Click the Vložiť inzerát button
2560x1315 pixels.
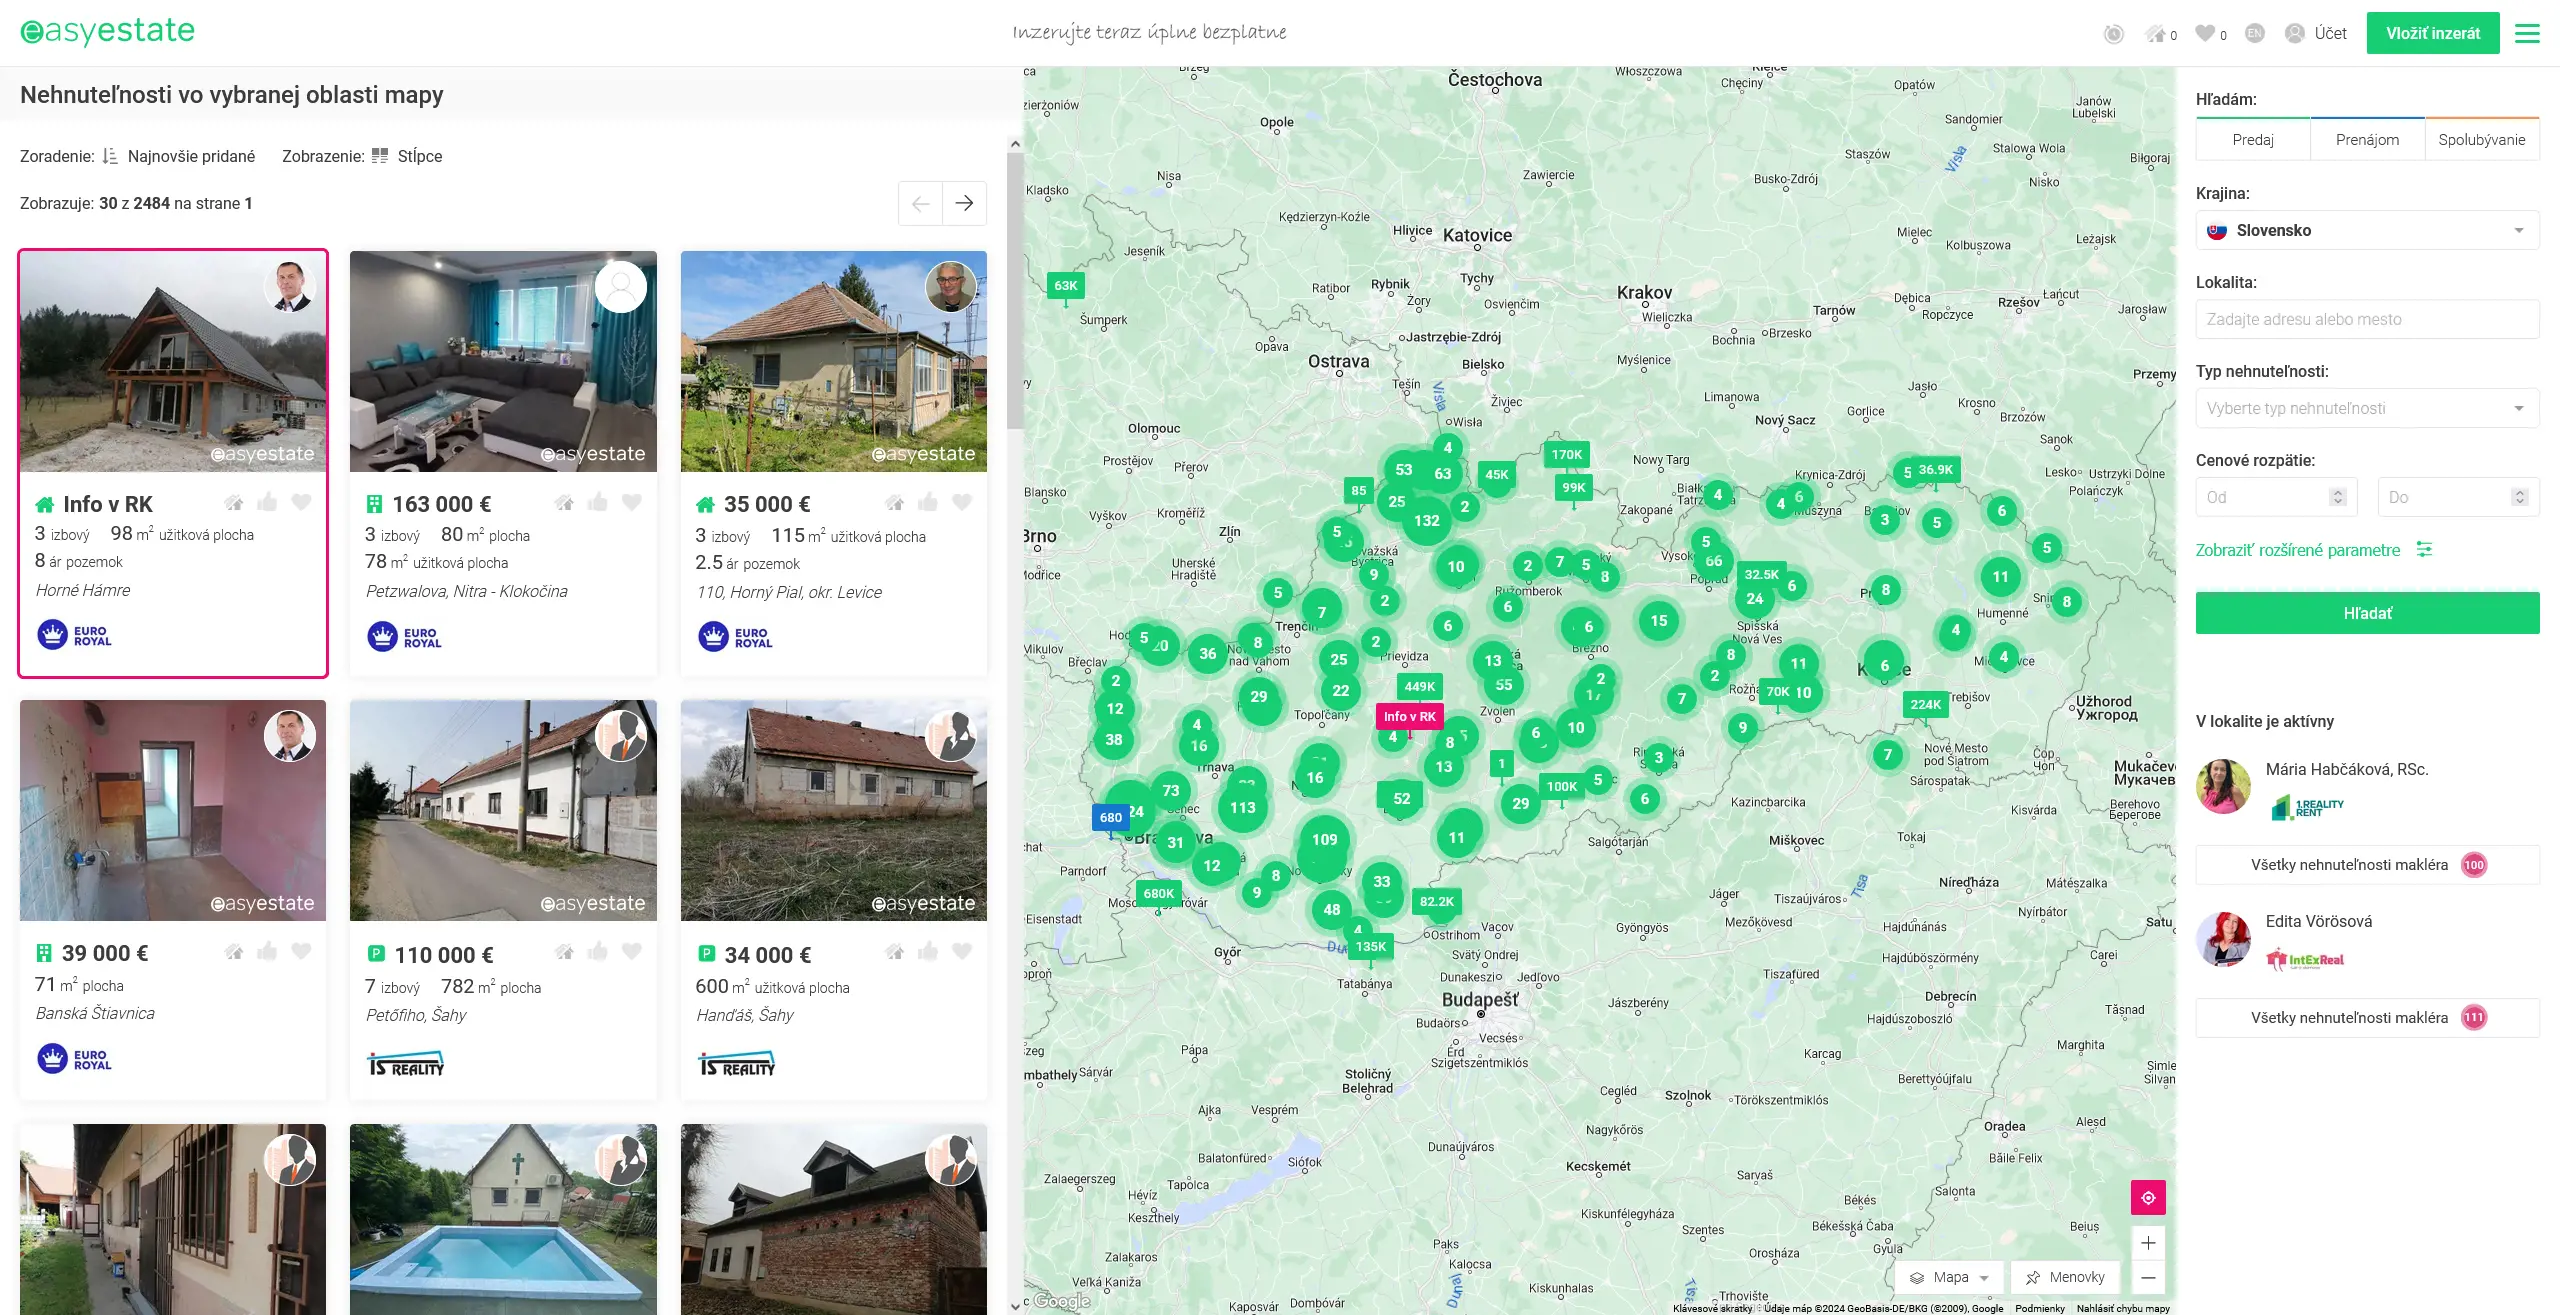coord(2433,33)
